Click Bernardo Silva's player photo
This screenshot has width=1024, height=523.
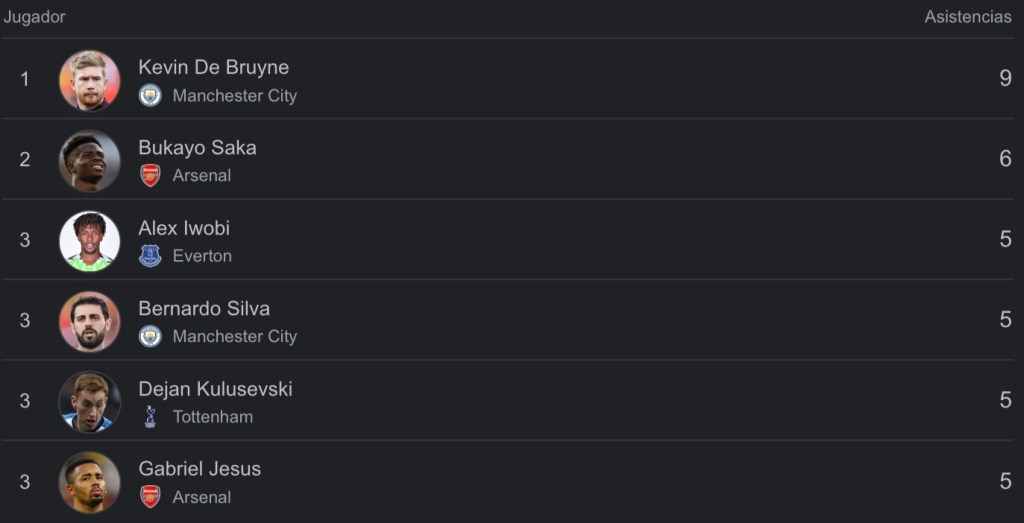[89, 321]
